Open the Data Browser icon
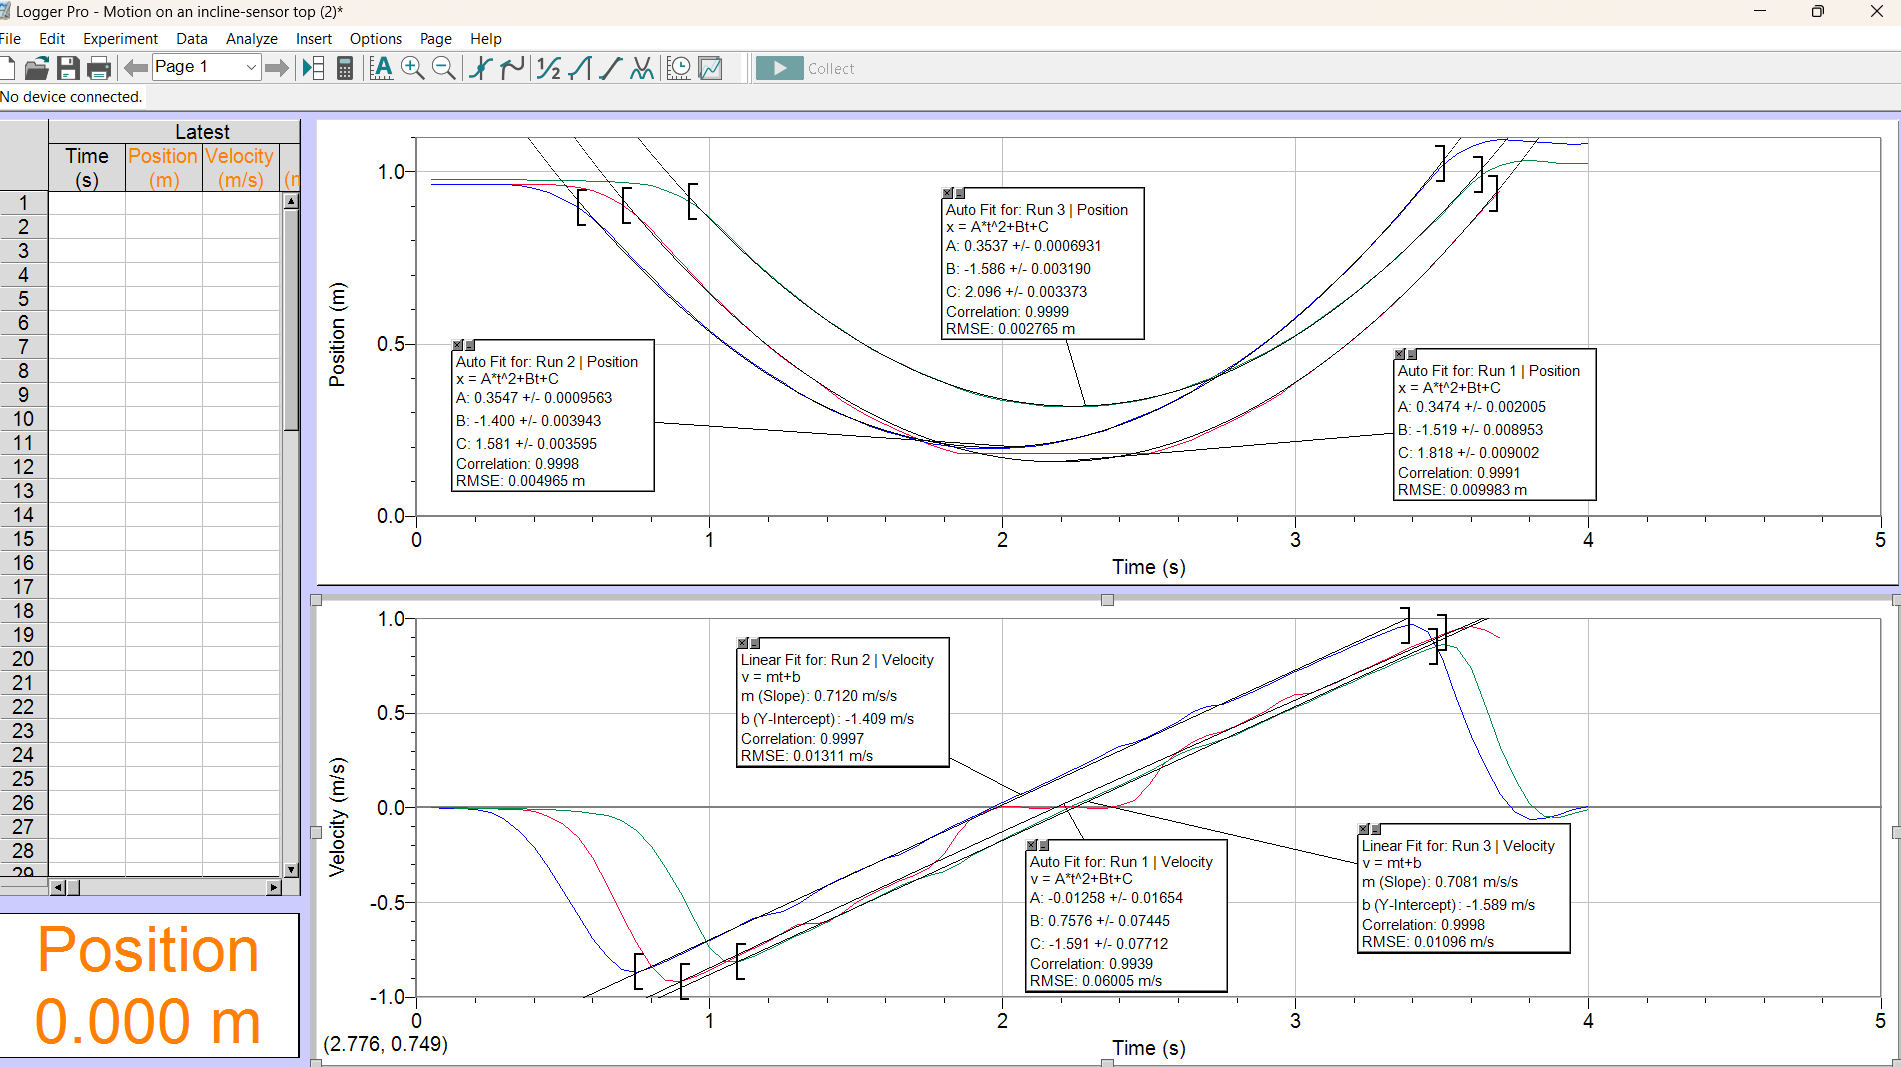 [x=313, y=68]
